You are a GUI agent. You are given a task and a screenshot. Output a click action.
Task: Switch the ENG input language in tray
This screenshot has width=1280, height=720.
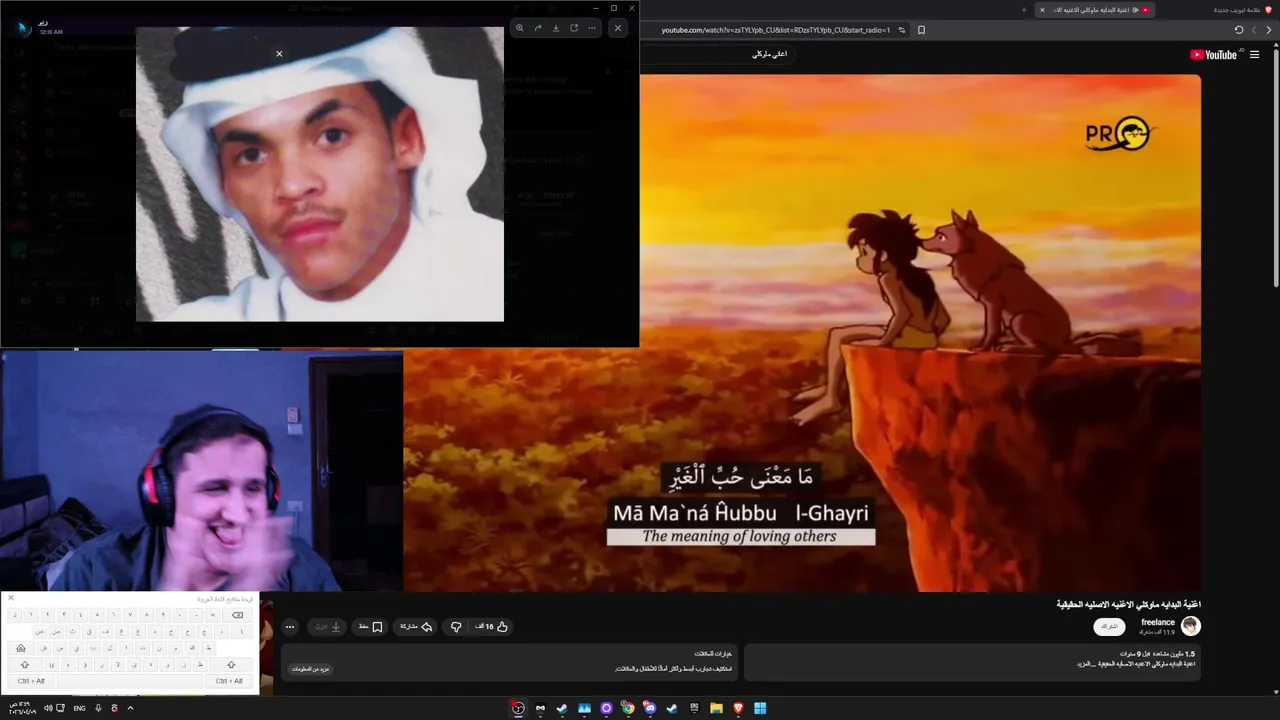pyautogui.click(x=79, y=708)
